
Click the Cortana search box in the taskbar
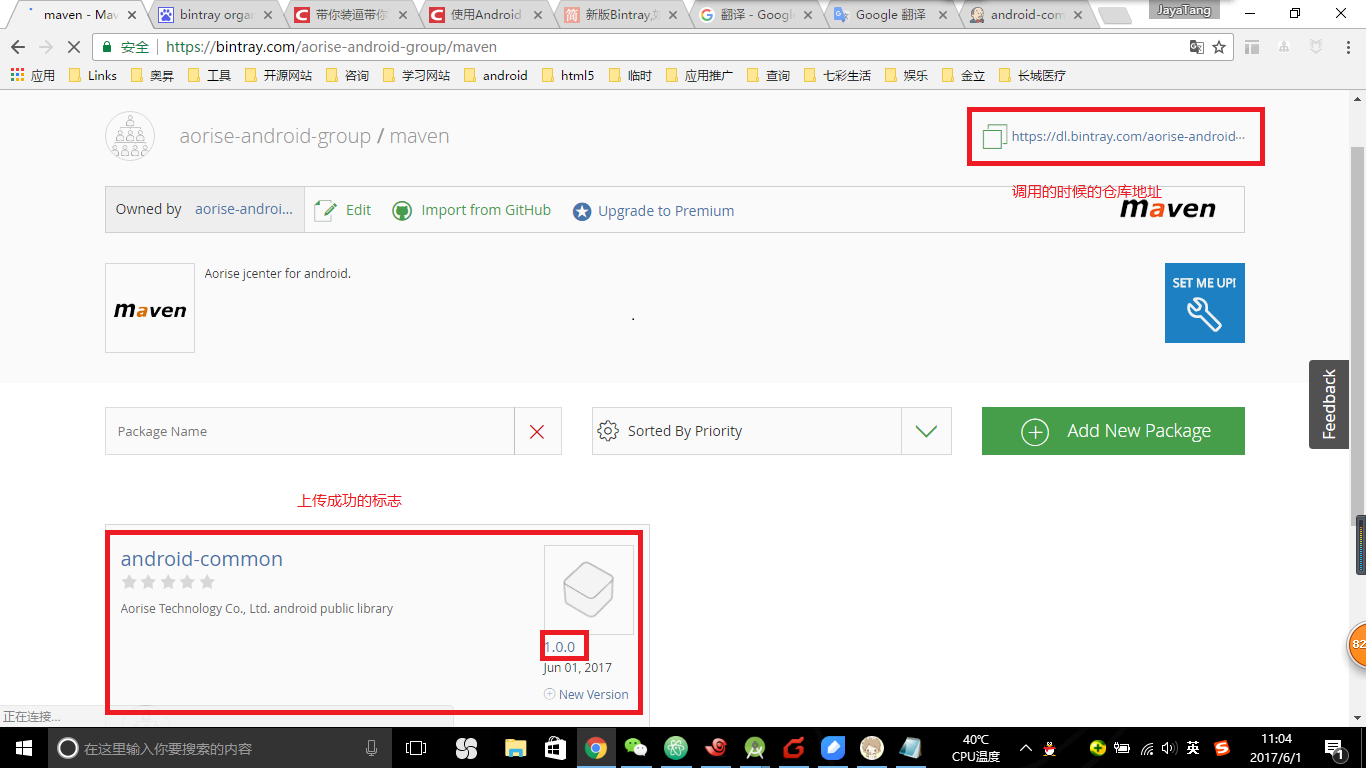click(220, 748)
